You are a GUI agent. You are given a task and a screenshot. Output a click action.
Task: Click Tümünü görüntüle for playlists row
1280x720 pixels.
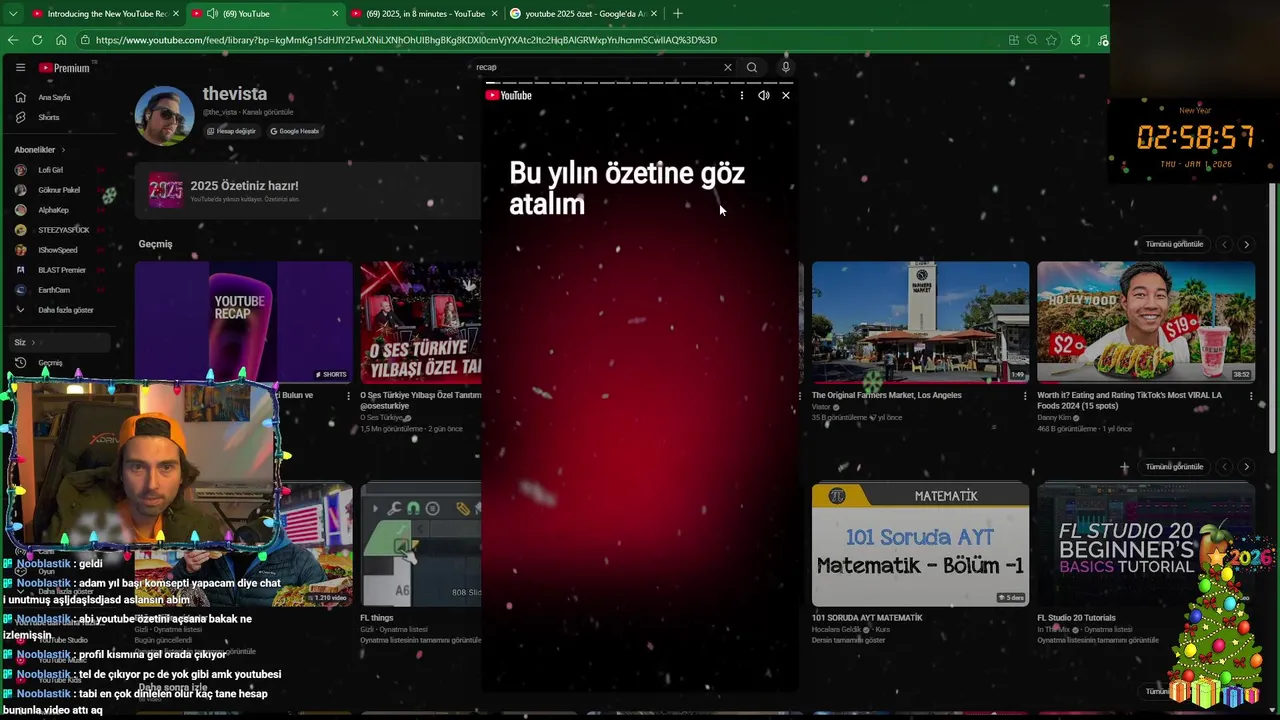[x=1174, y=466]
